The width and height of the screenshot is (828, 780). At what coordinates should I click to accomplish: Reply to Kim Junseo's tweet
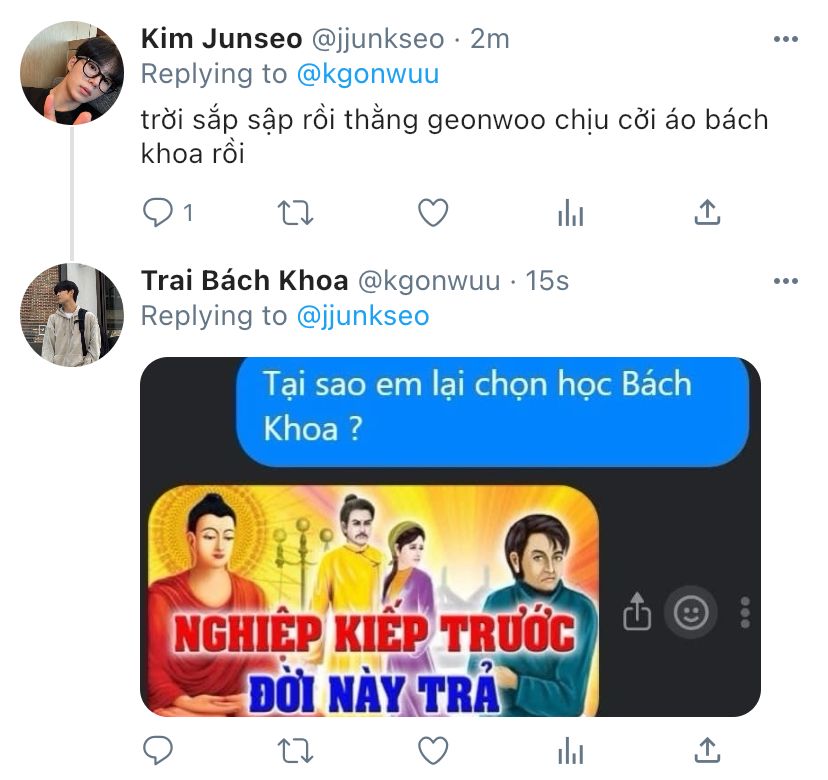point(158,212)
